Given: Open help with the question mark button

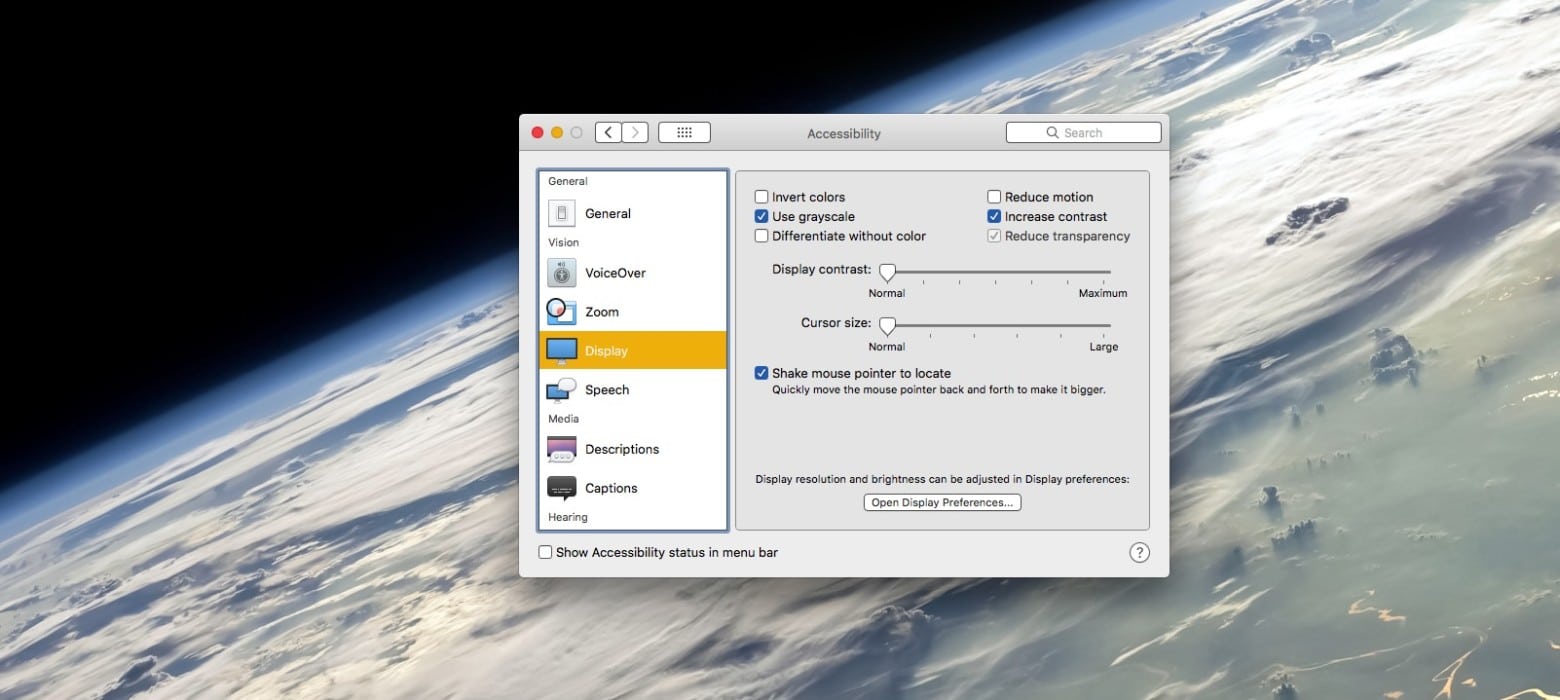Looking at the screenshot, I should pyautogui.click(x=1139, y=552).
